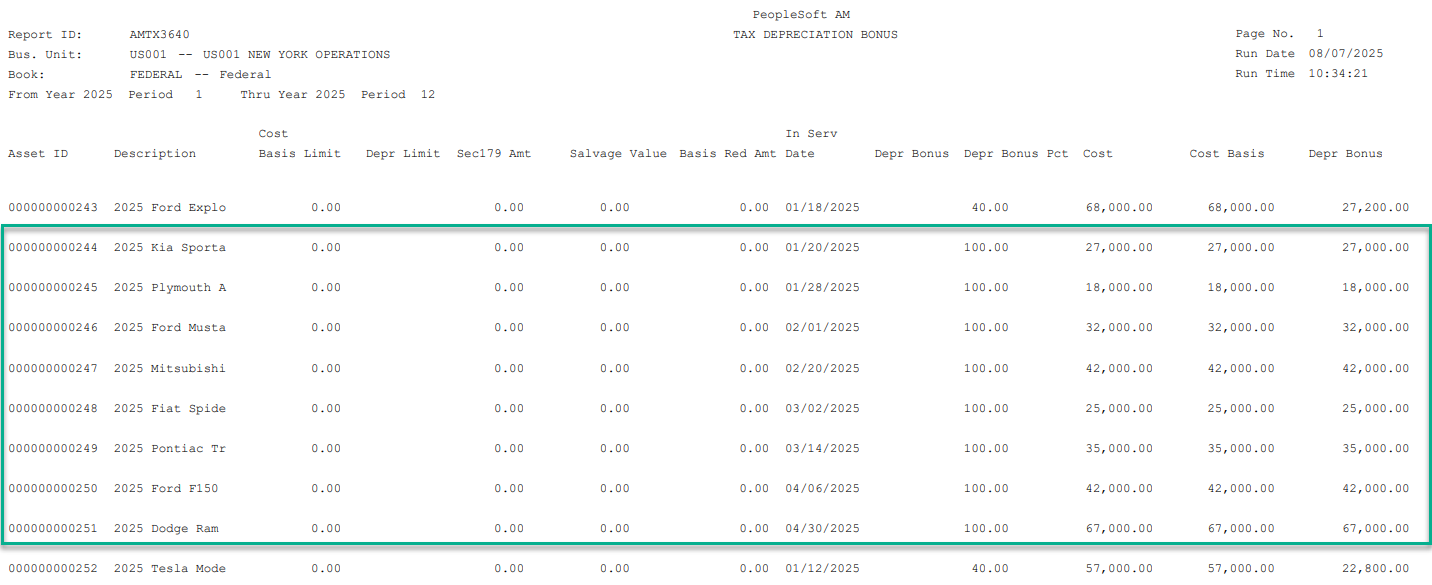
Task: Click asset ID 000000000243
Action: 53,208
